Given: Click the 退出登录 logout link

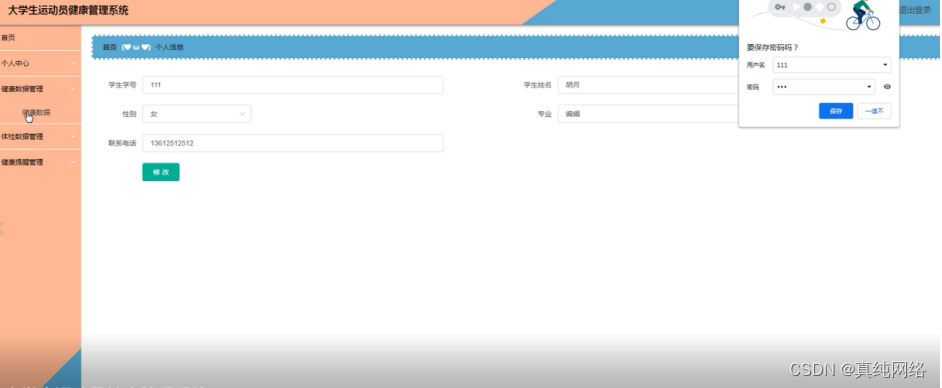Looking at the screenshot, I should tap(915, 10).
